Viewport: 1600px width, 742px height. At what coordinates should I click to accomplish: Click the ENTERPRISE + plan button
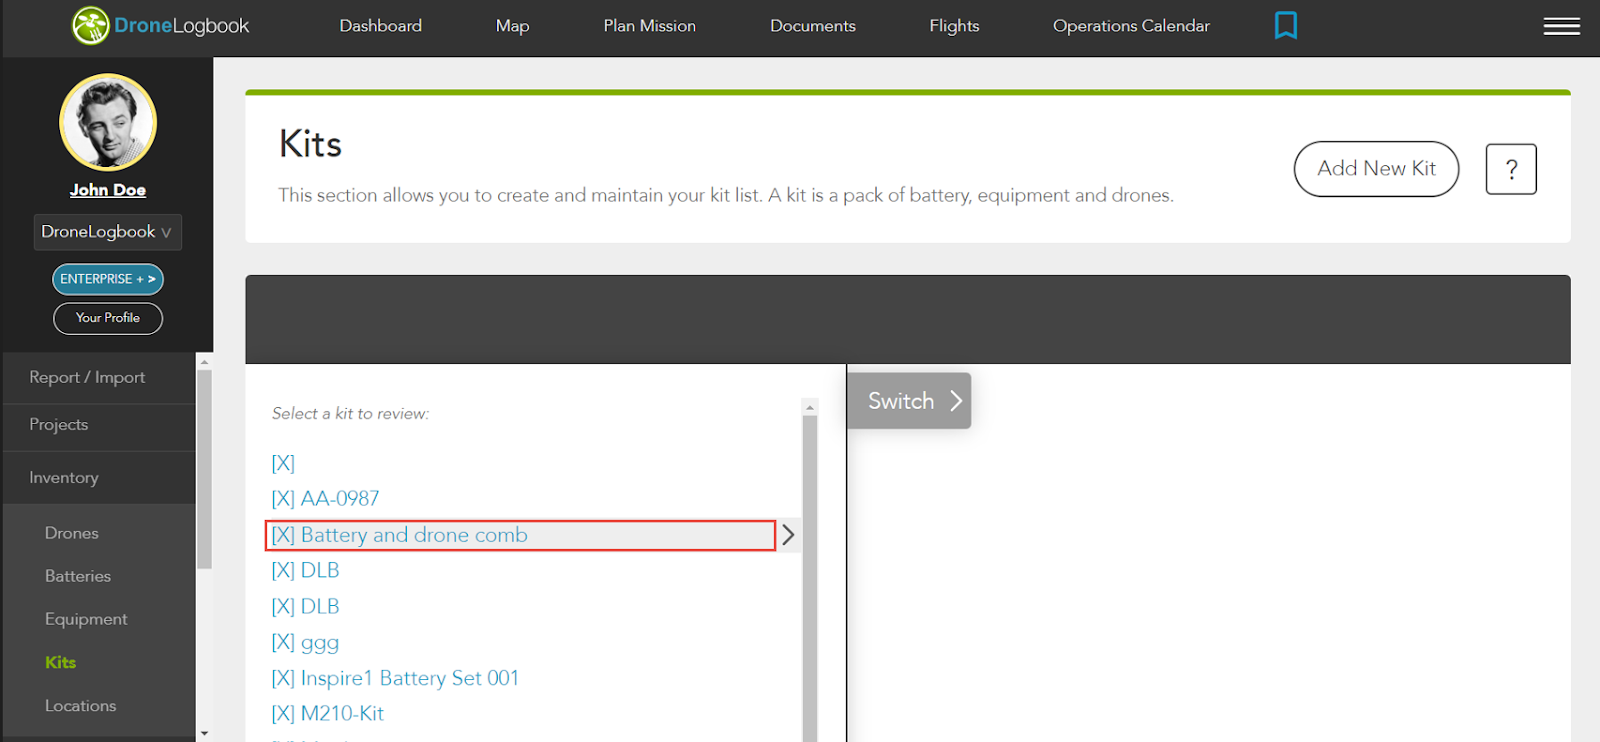click(108, 279)
